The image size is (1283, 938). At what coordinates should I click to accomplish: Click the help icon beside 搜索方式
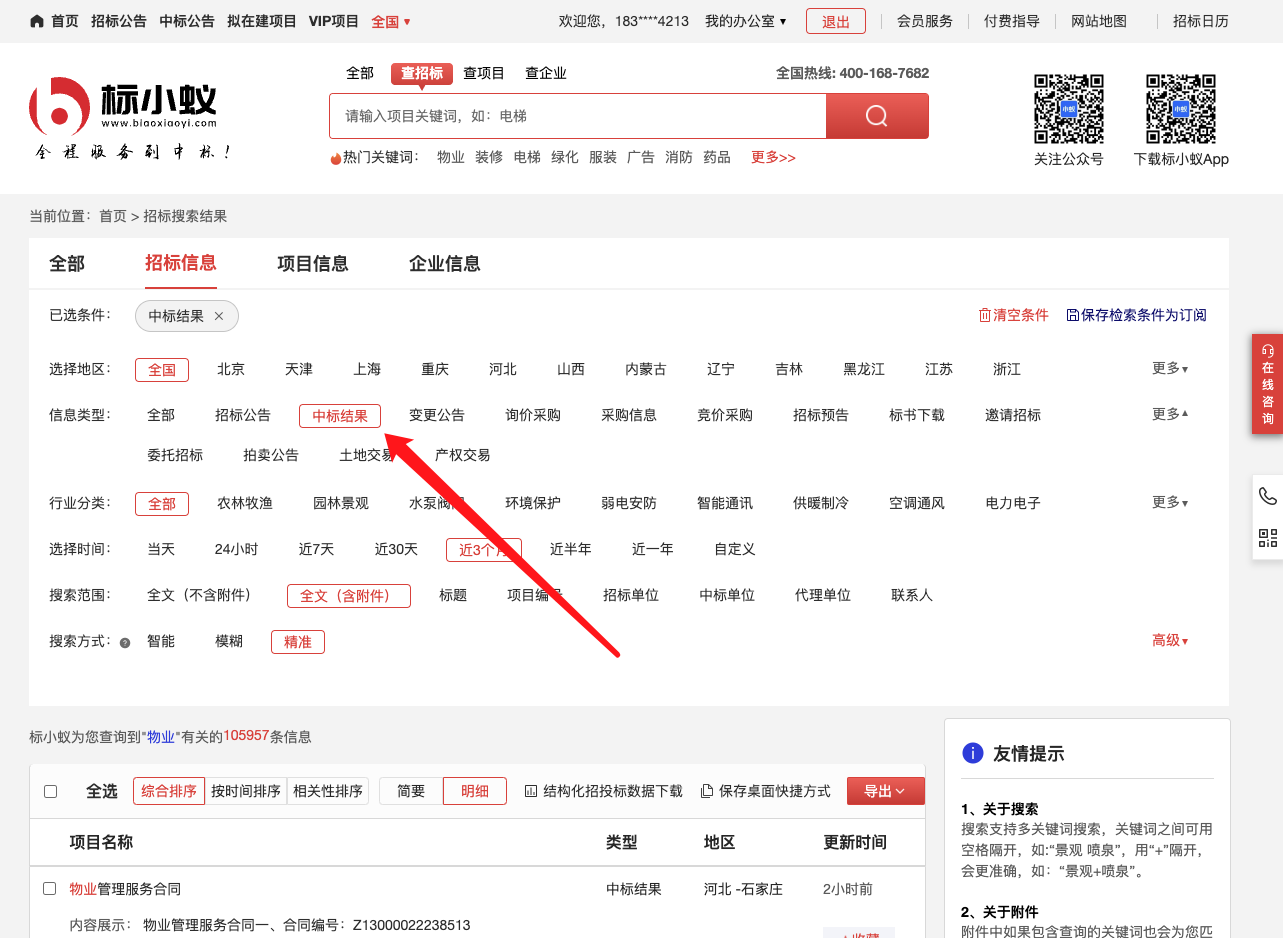pyautogui.click(x=125, y=643)
